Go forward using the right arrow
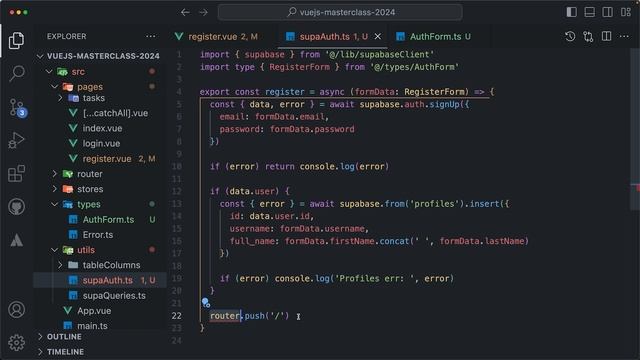Viewport: 640px width, 360px height. point(203,12)
